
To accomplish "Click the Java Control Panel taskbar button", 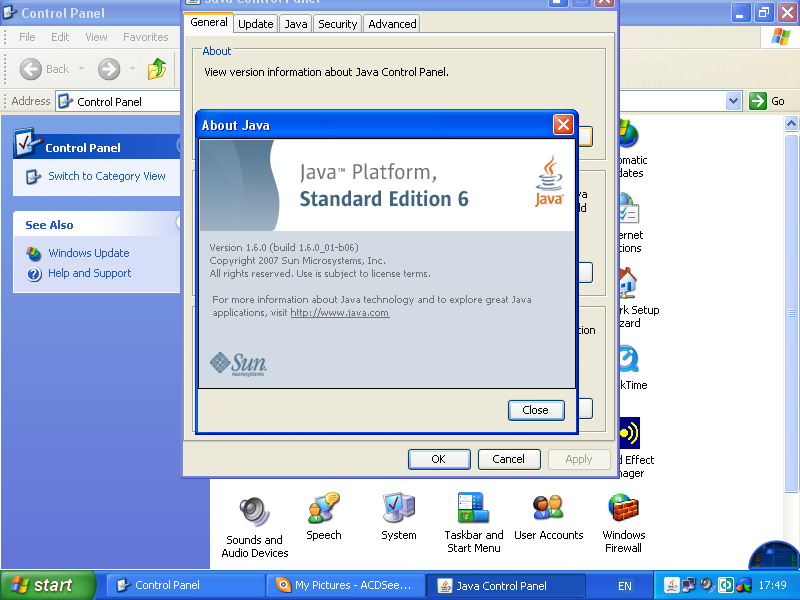I will click(x=506, y=586).
